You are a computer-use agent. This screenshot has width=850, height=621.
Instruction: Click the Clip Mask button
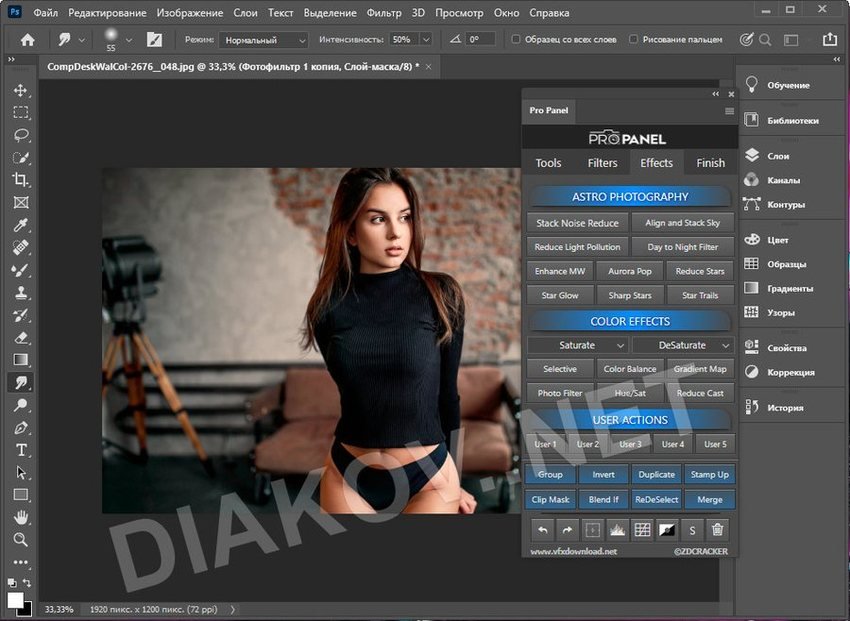click(550, 500)
